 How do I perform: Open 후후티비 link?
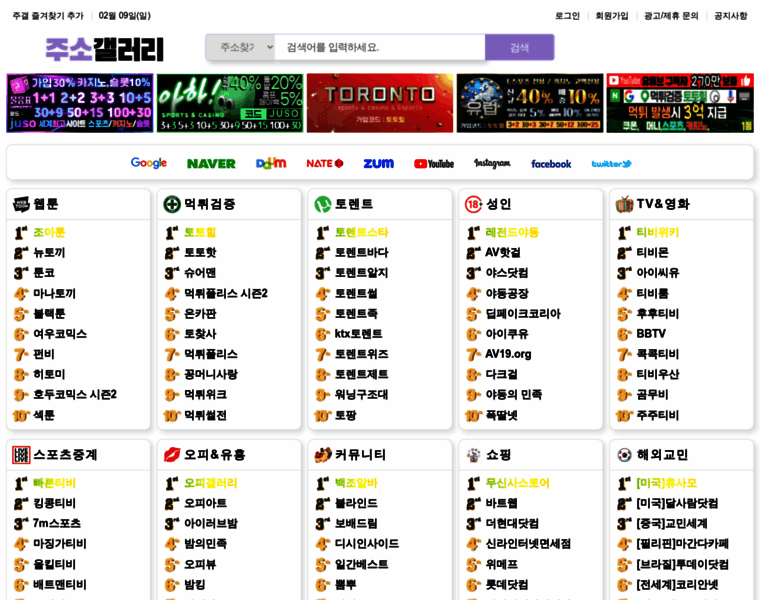pyautogui.click(x=658, y=314)
